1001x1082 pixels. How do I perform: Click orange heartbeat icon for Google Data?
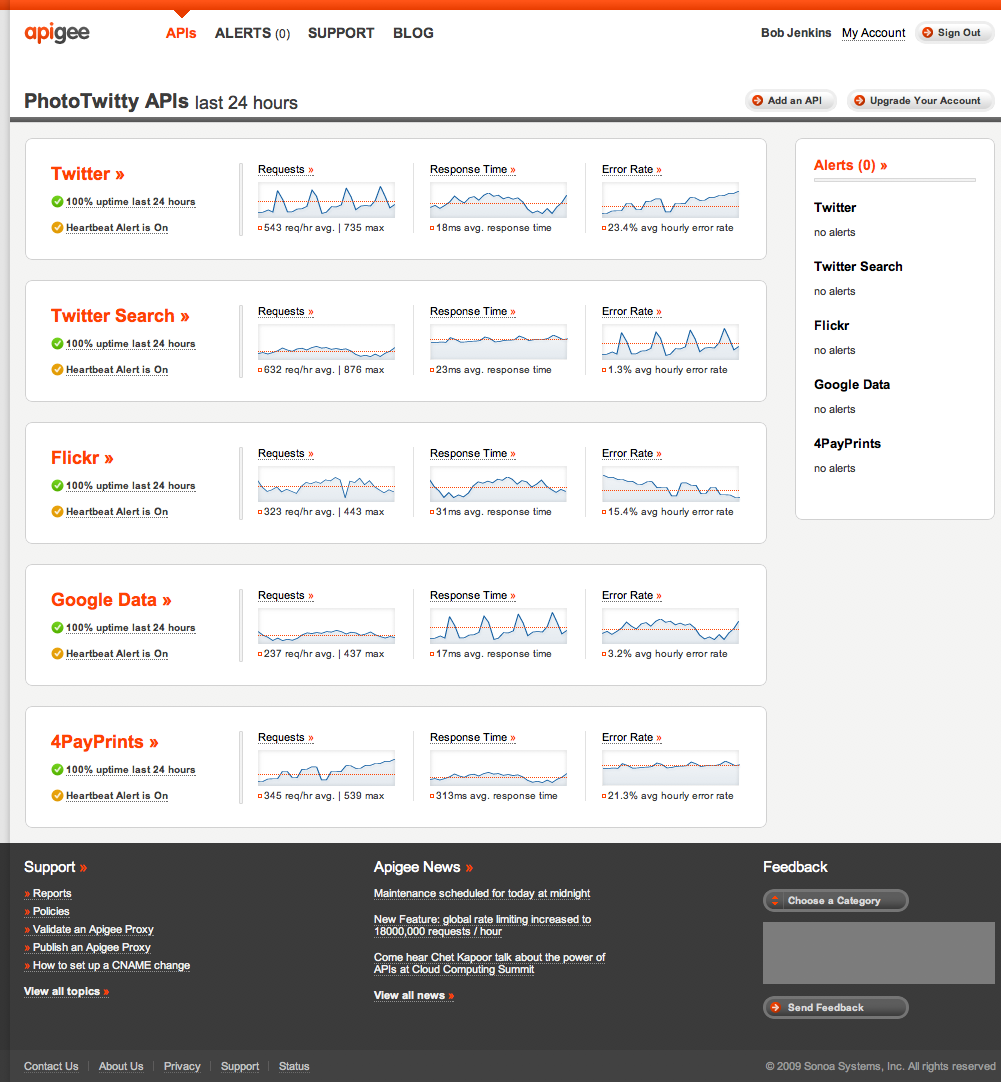pos(57,653)
